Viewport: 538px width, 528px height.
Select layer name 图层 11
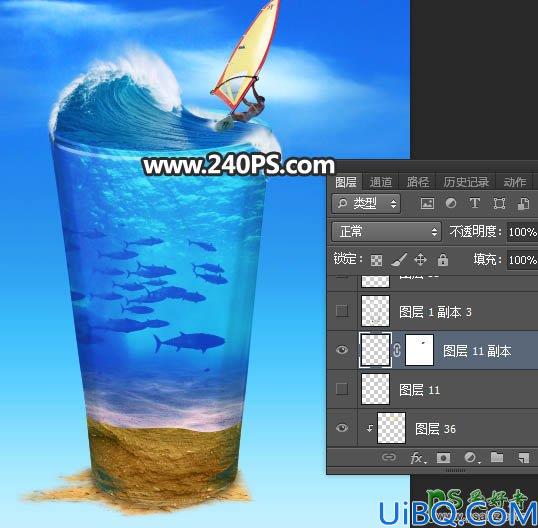(x=419, y=390)
